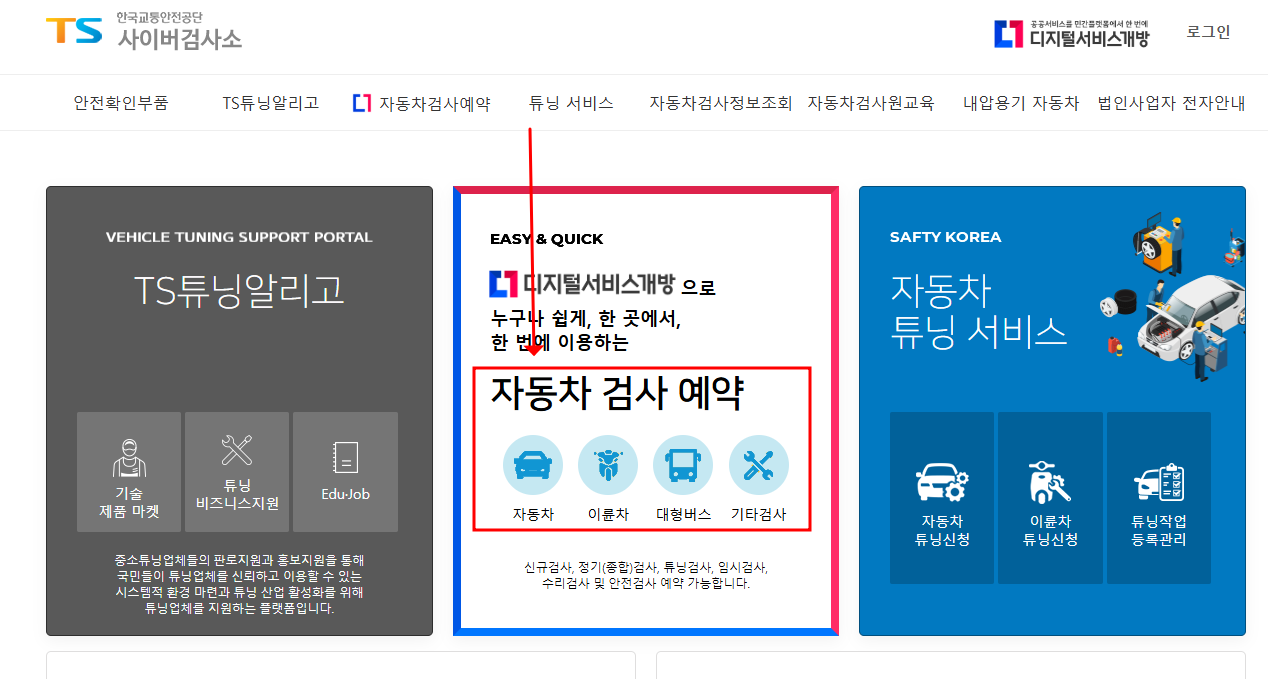
Task: Open the 디지털서비스개방 header logo
Action: [1071, 33]
